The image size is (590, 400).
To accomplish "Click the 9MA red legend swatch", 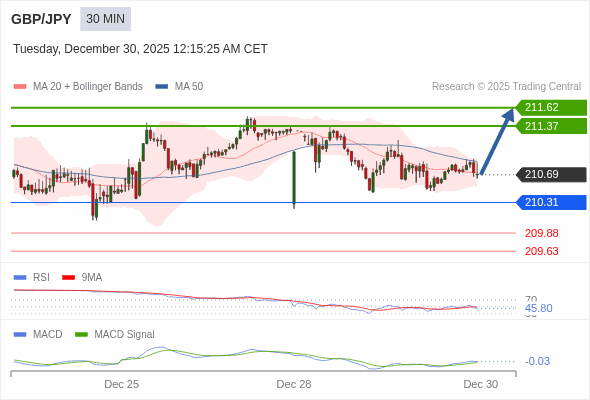I will pos(68,278).
